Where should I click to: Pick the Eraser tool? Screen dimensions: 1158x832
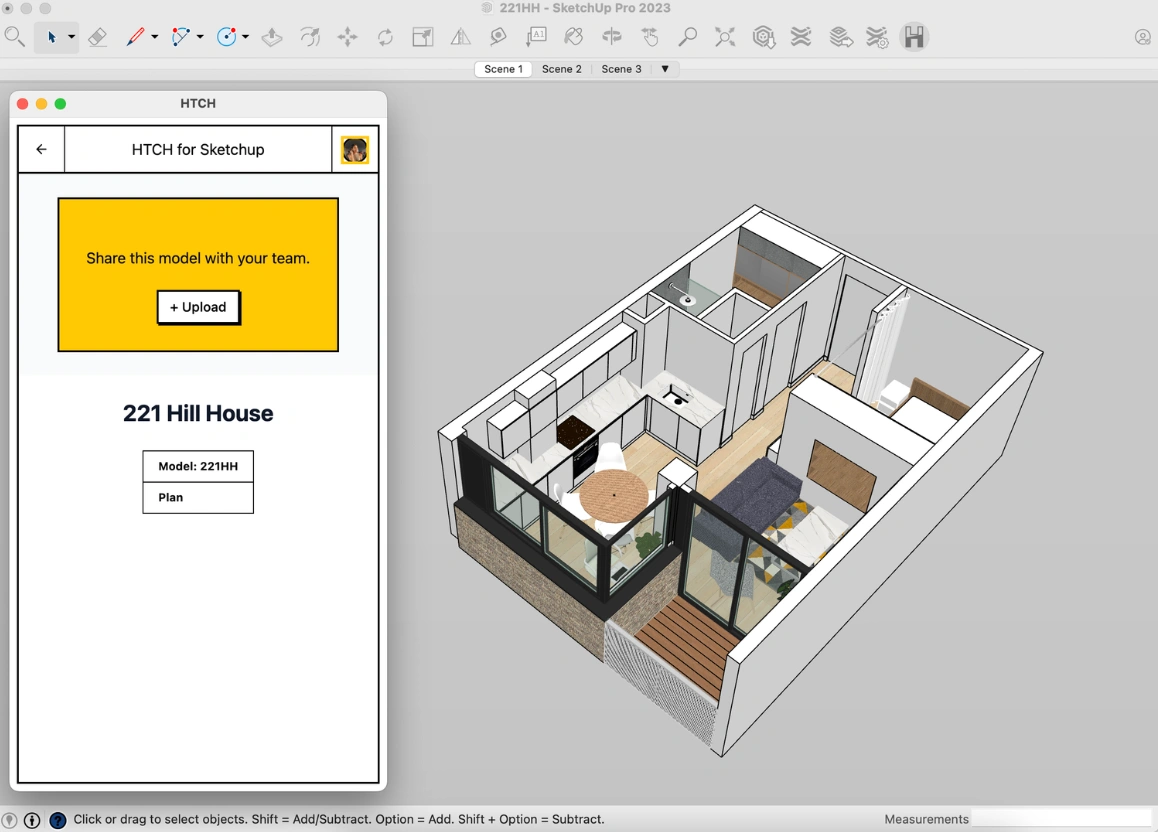tap(98, 37)
